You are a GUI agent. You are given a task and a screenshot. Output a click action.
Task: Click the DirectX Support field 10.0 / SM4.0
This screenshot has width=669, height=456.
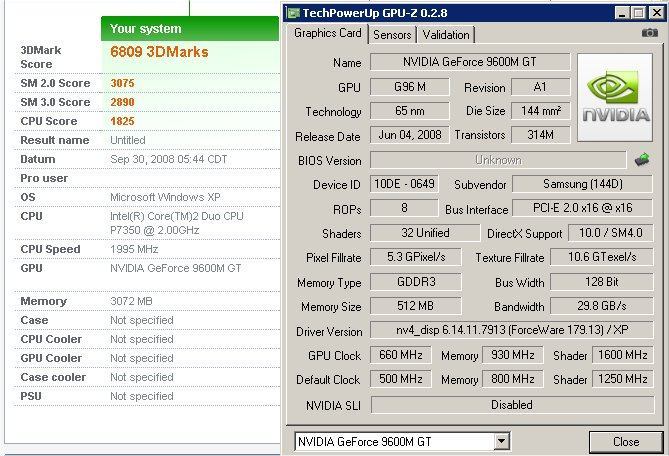611,233
